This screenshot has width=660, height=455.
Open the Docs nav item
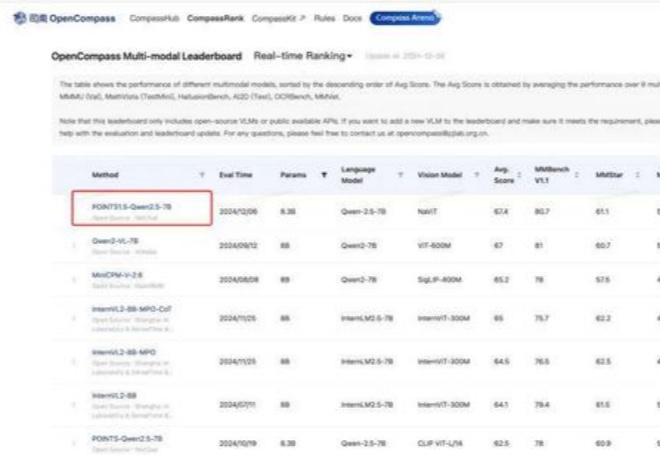pos(352,18)
